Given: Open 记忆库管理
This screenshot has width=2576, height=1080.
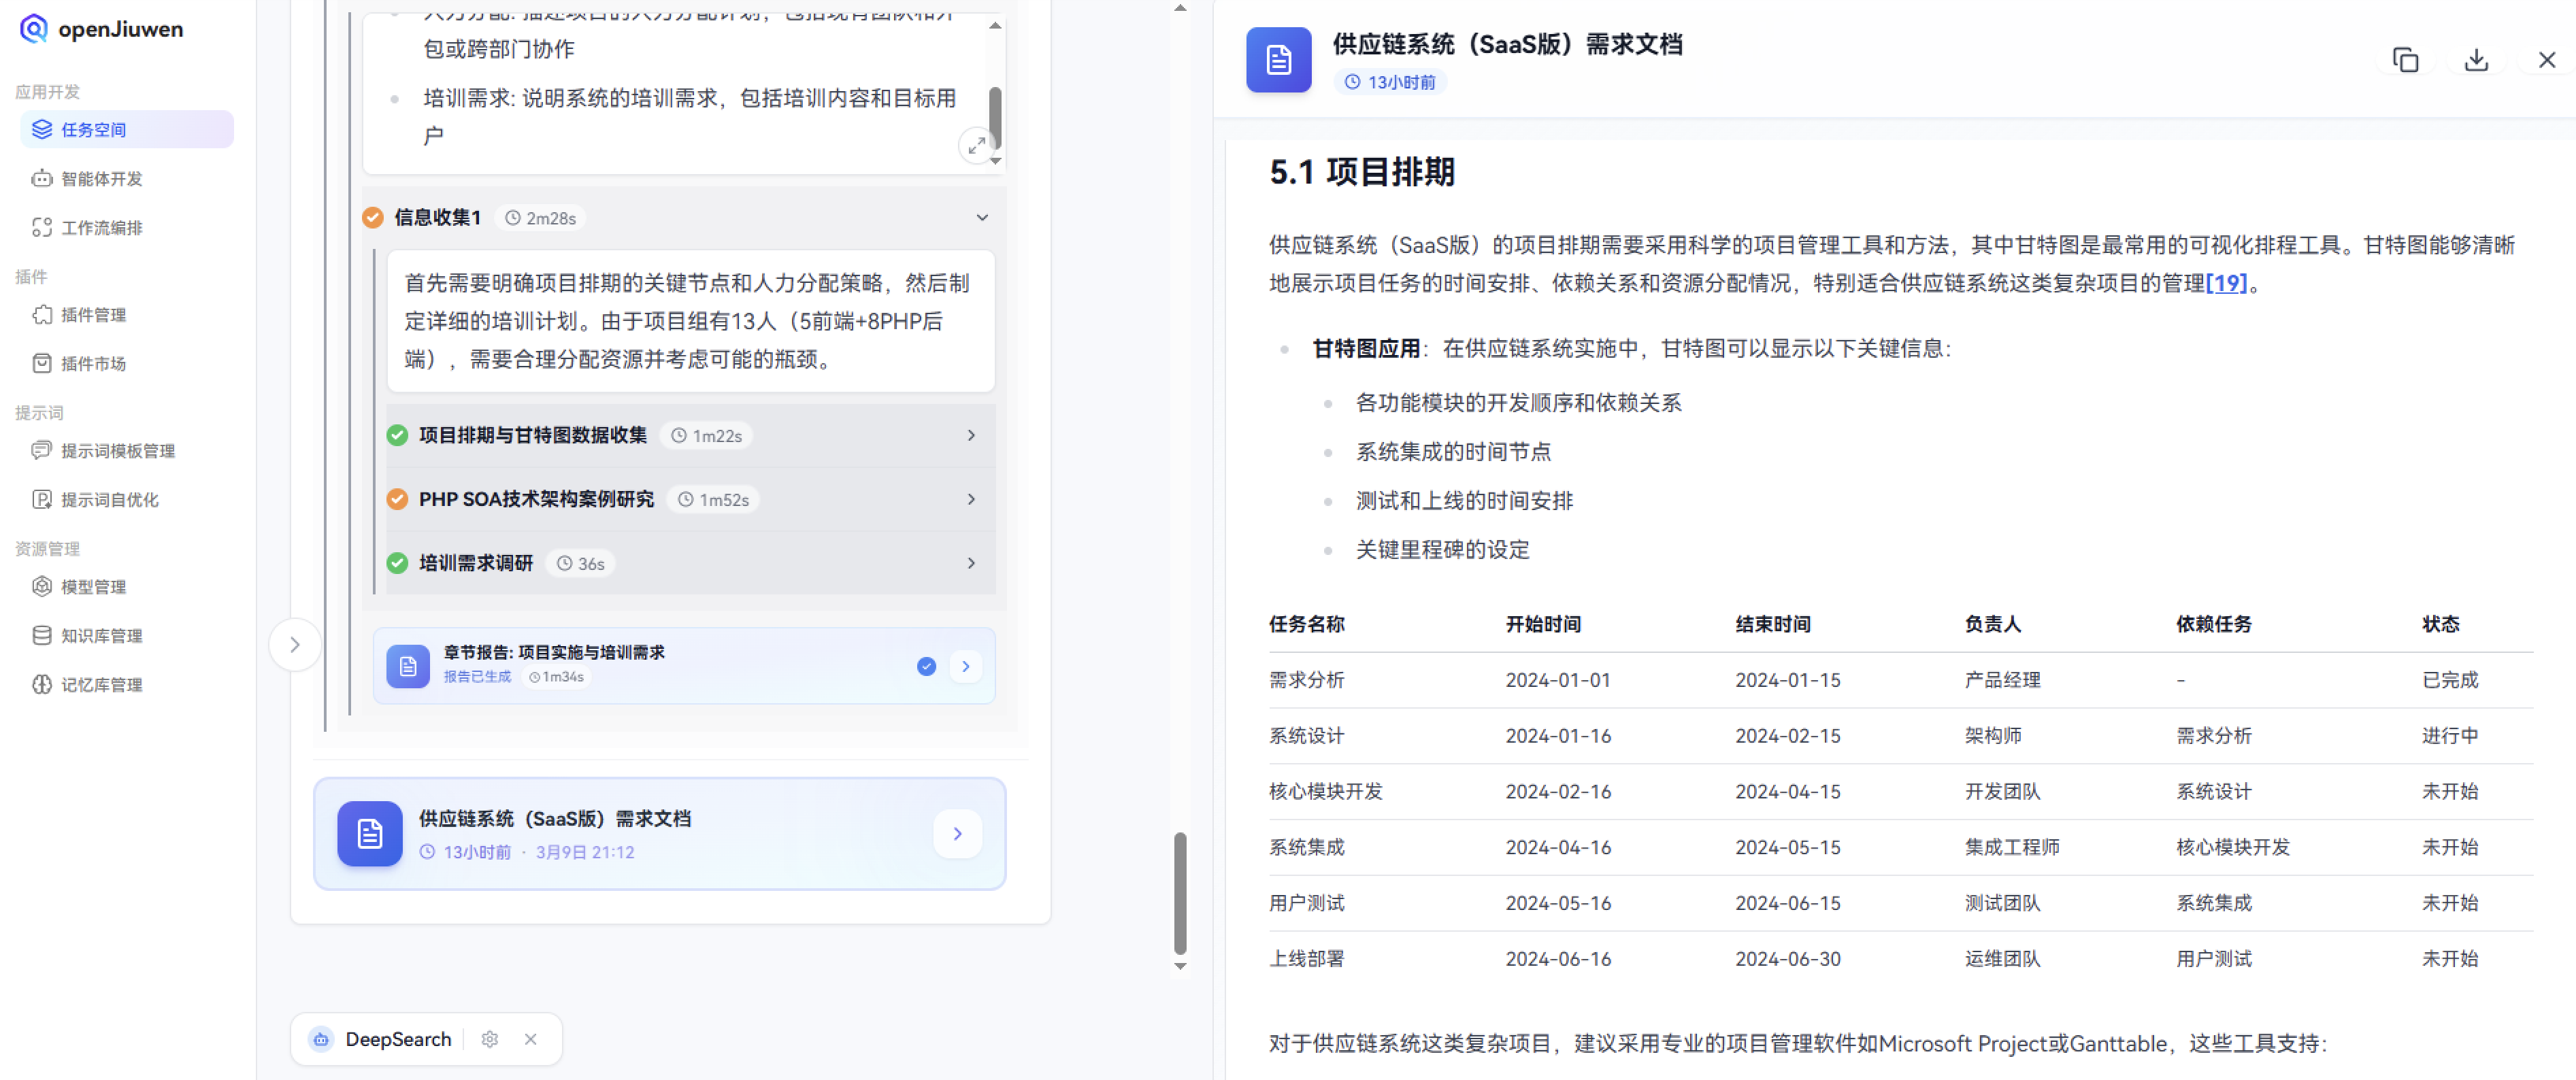Looking at the screenshot, I should (x=102, y=684).
